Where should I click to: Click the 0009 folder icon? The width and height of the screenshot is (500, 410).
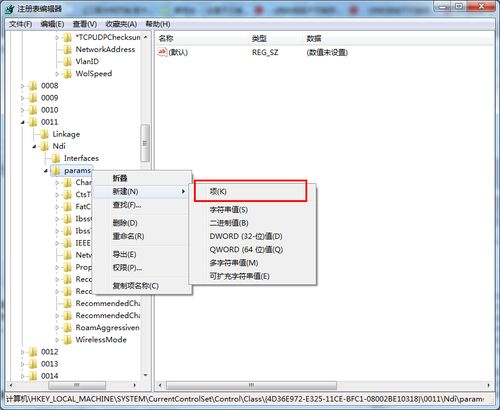[x=33, y=98]
